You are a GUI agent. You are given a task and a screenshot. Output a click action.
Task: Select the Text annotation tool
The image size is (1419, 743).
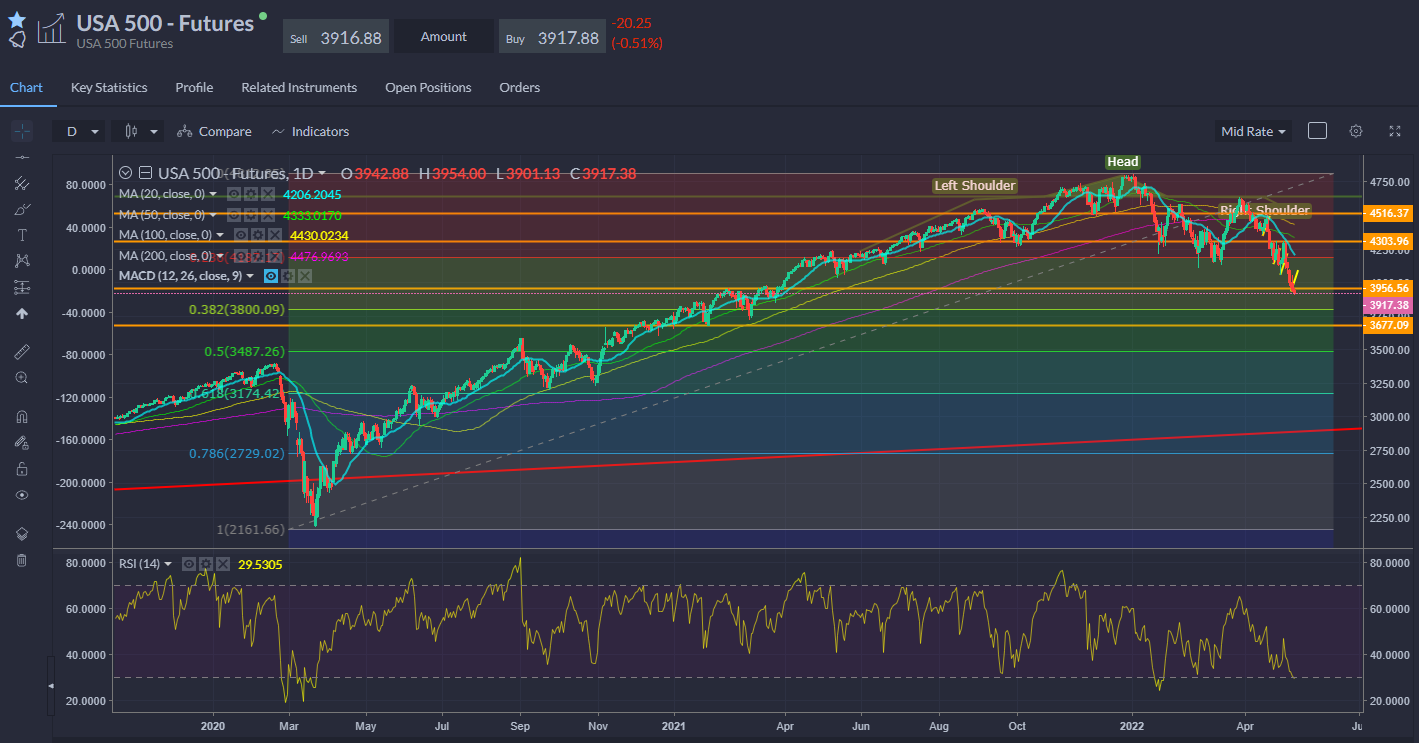coord(22,235)
